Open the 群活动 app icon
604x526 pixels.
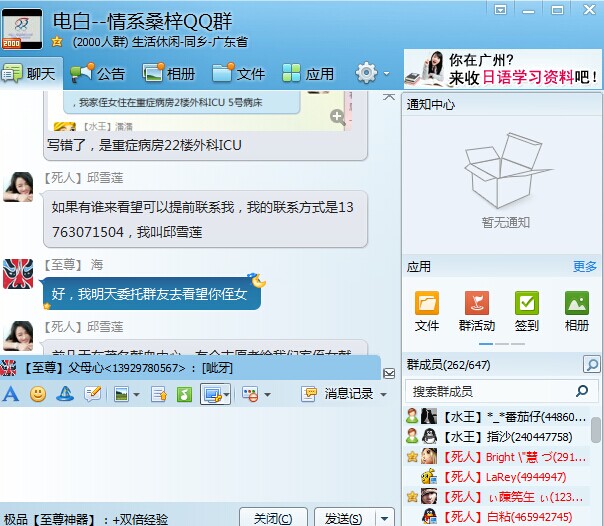(477, 310)
